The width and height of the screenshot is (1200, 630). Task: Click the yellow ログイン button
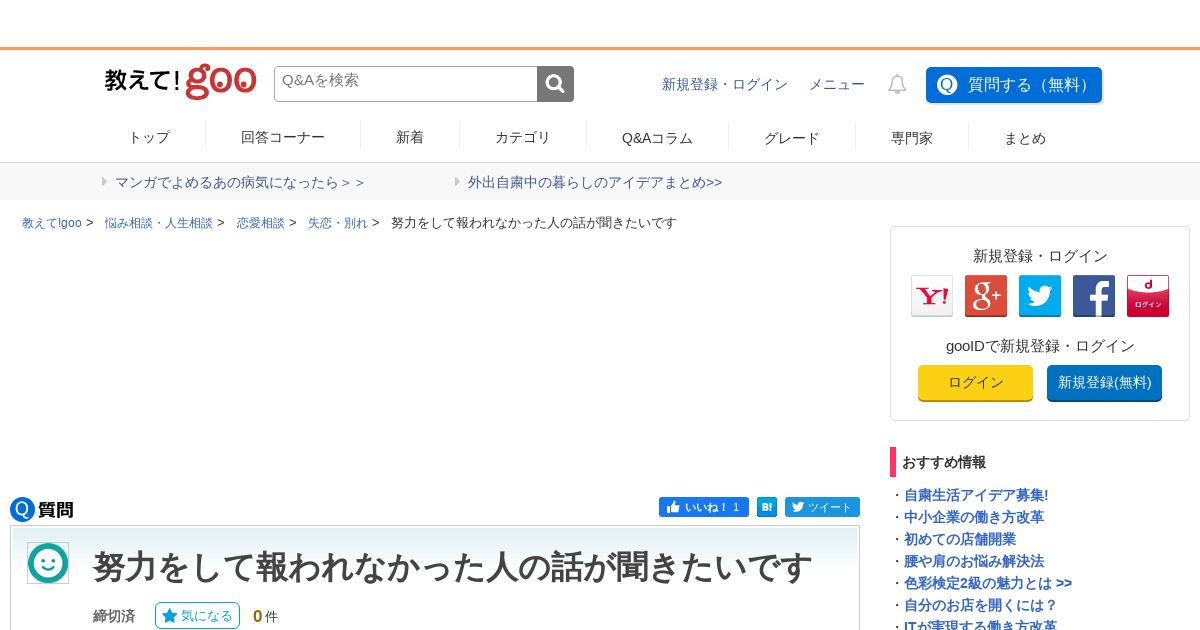[975, 383]
